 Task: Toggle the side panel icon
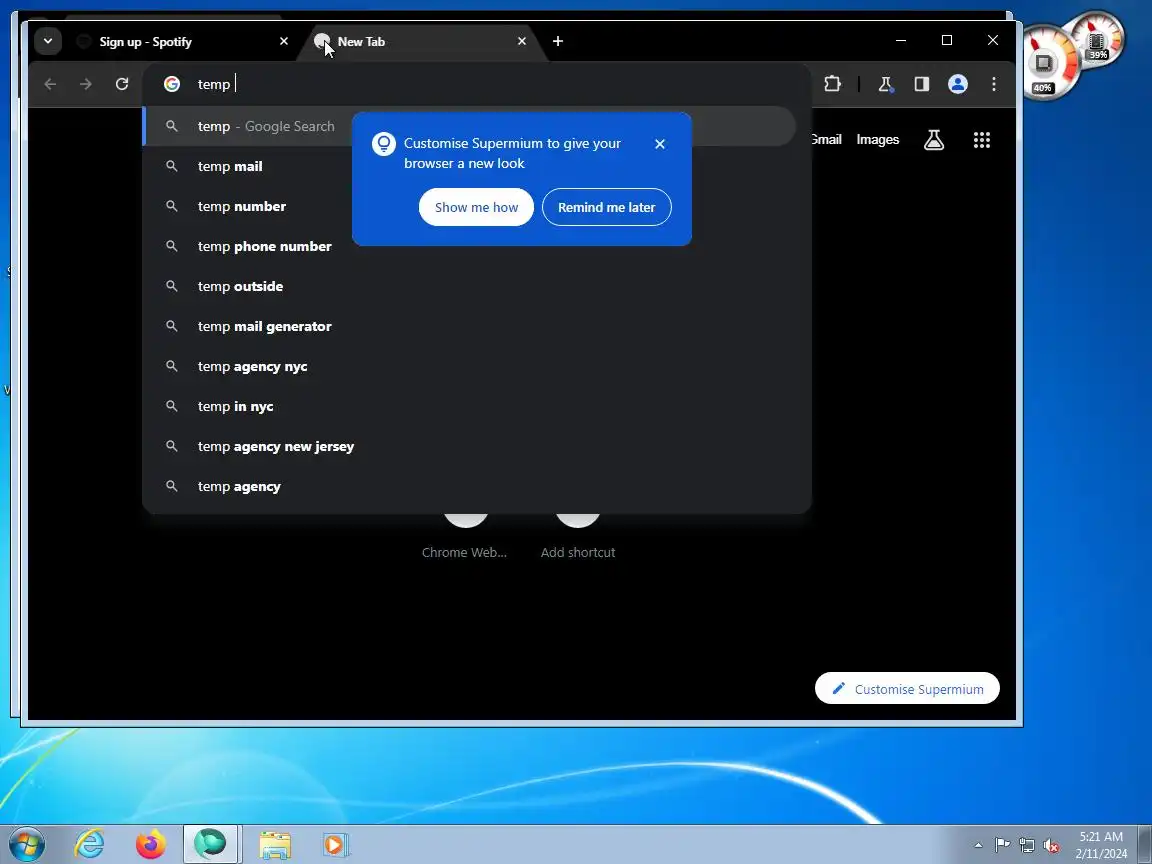pyautogui.click(x=921, y=84)
